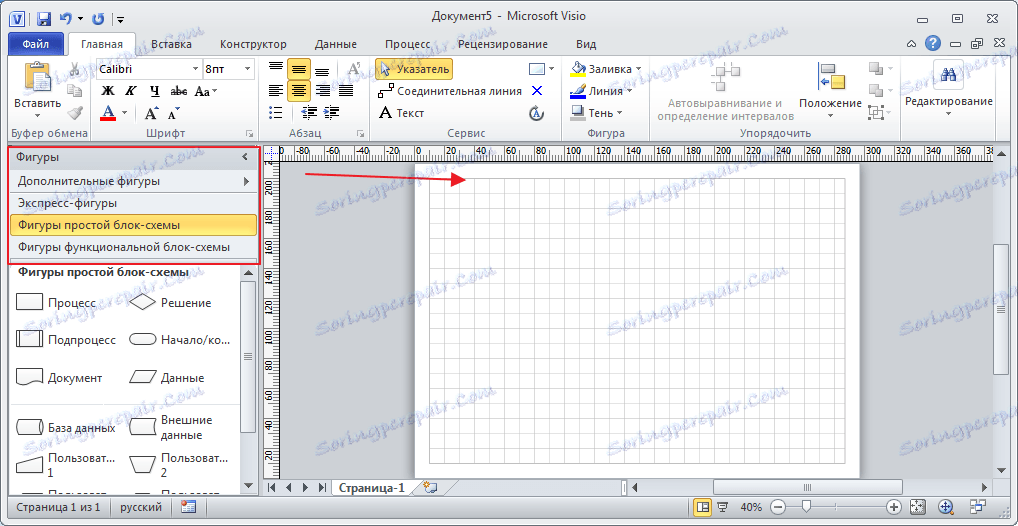Center text horizontally
Screen dimensions: 1018x526
[x=299, y=91]
